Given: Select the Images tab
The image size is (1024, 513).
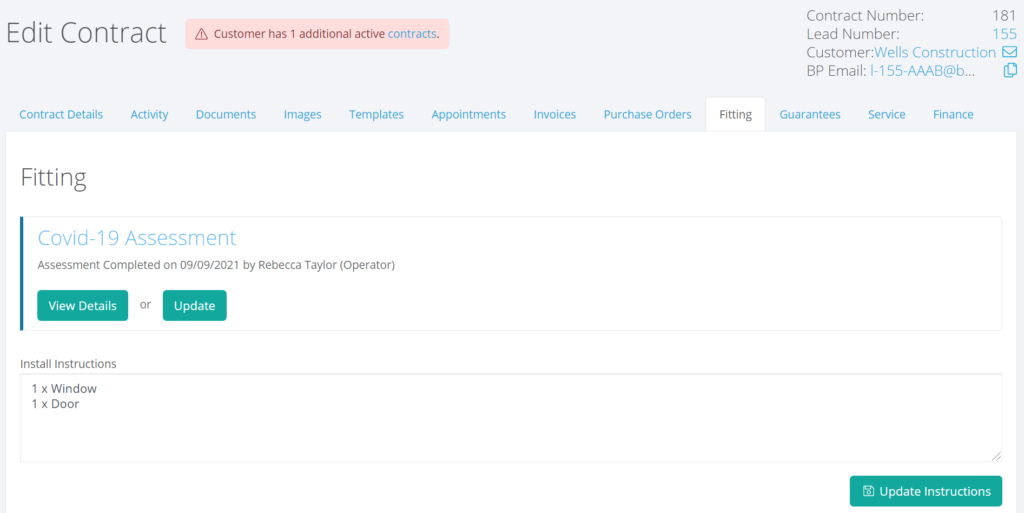Looking at the screenshot, I should [302, 115].
